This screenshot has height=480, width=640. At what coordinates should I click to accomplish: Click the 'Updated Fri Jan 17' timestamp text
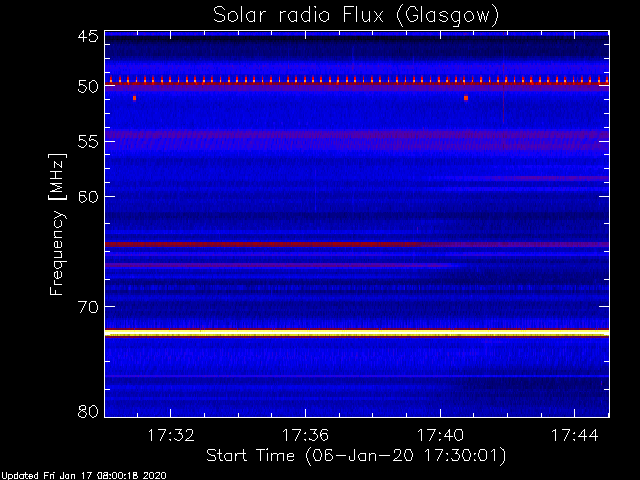click(x=83, y=476)
